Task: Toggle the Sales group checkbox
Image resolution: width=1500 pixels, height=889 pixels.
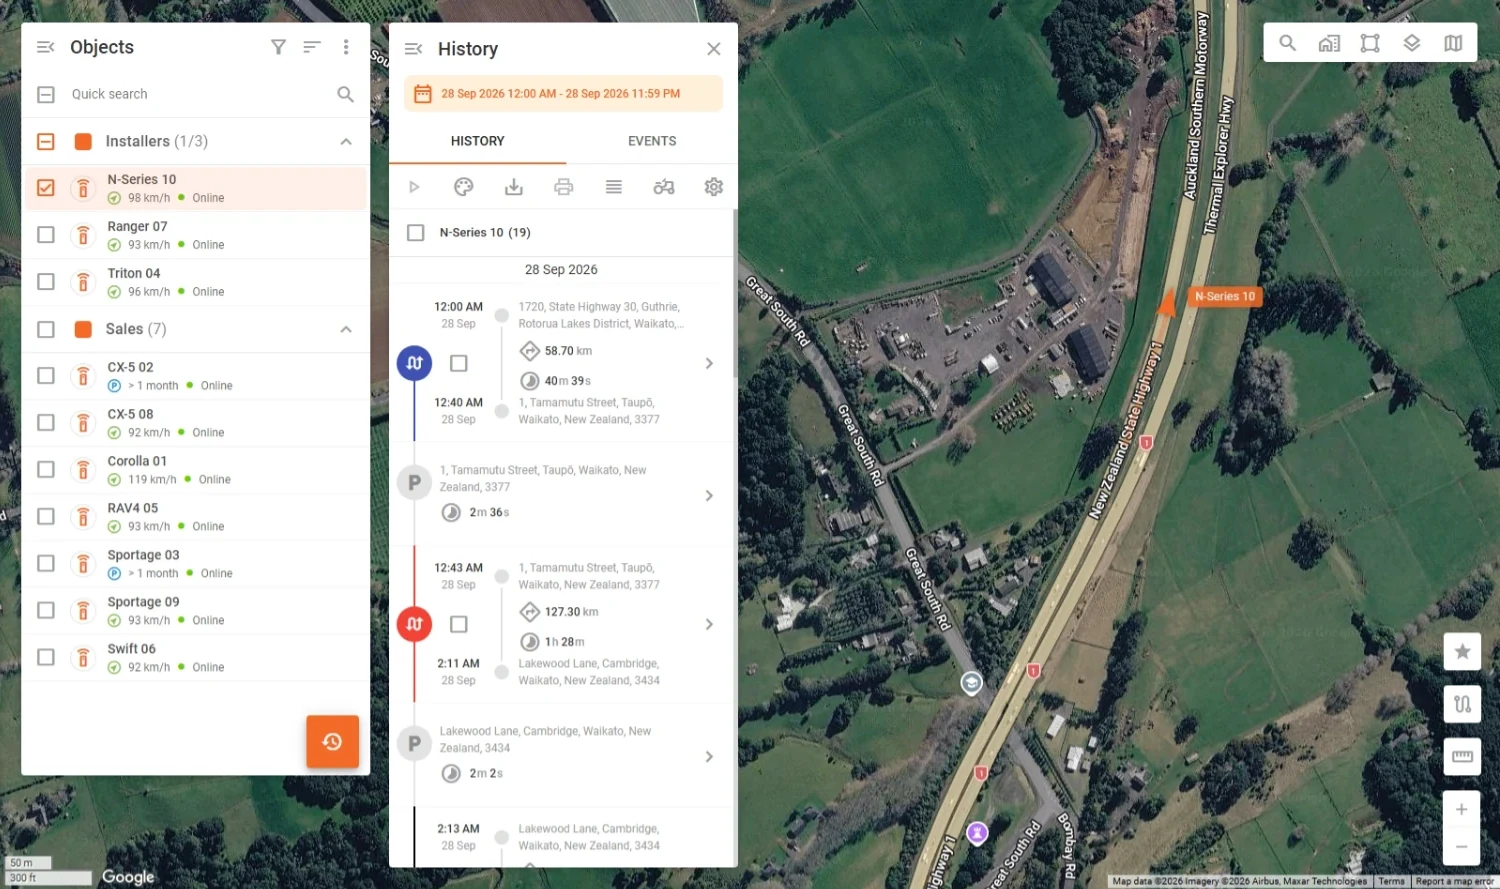Action: 46,329
